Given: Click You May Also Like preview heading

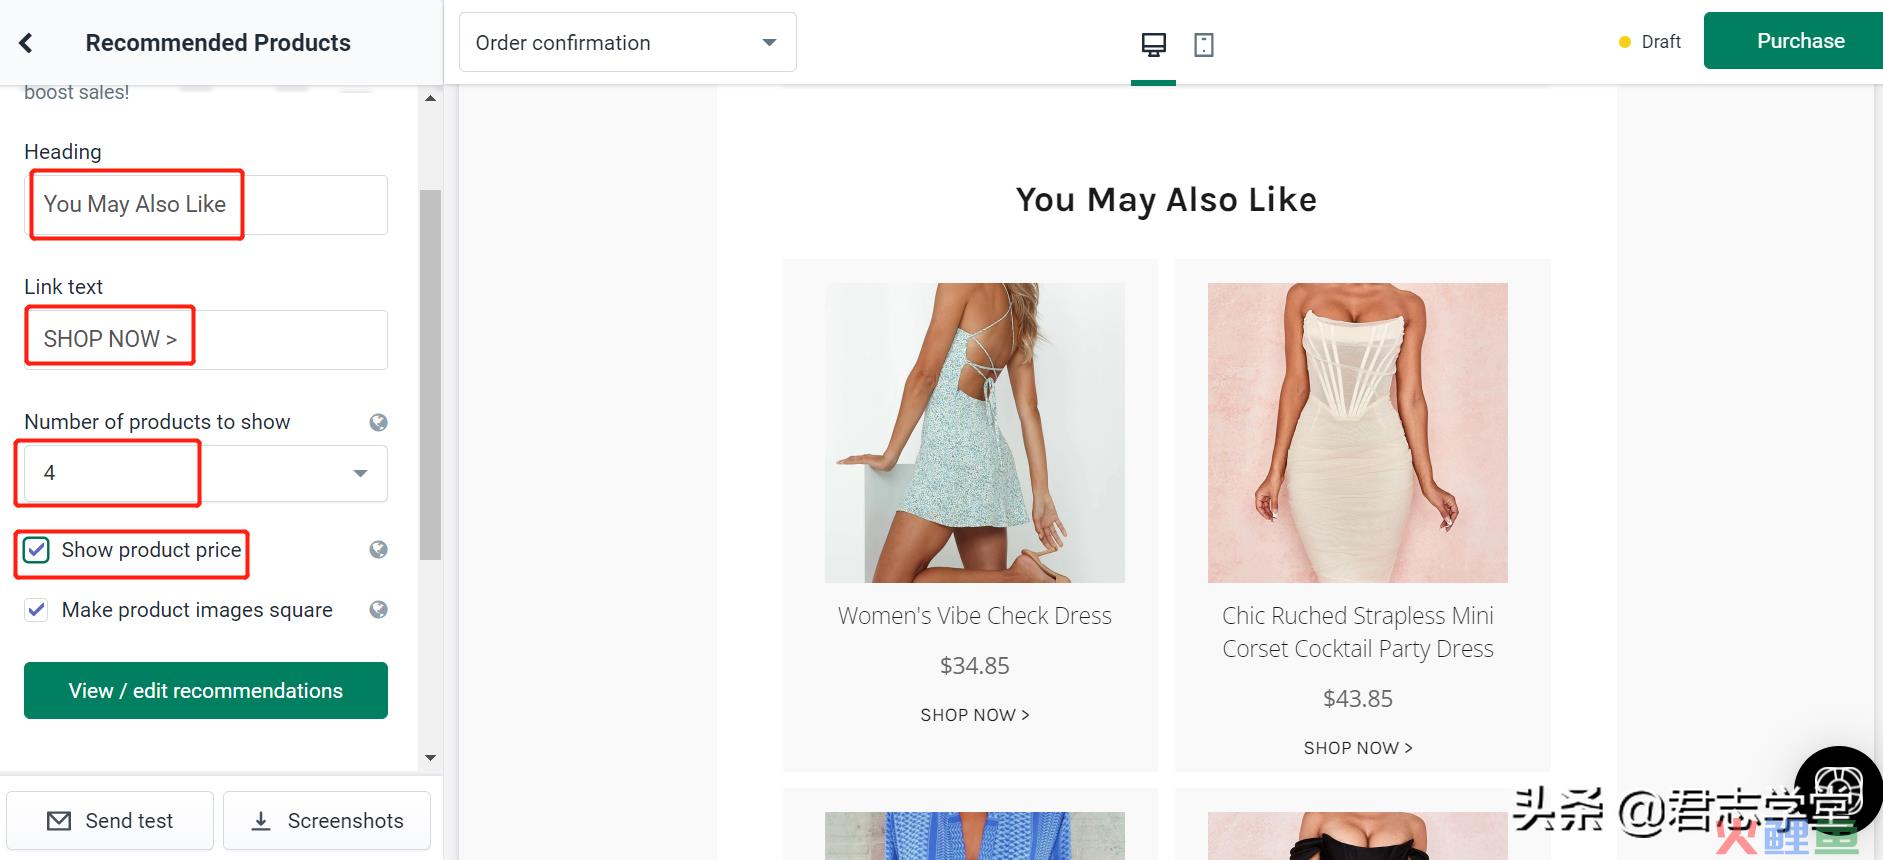Looking at the screenshot, I should 1166,200.
